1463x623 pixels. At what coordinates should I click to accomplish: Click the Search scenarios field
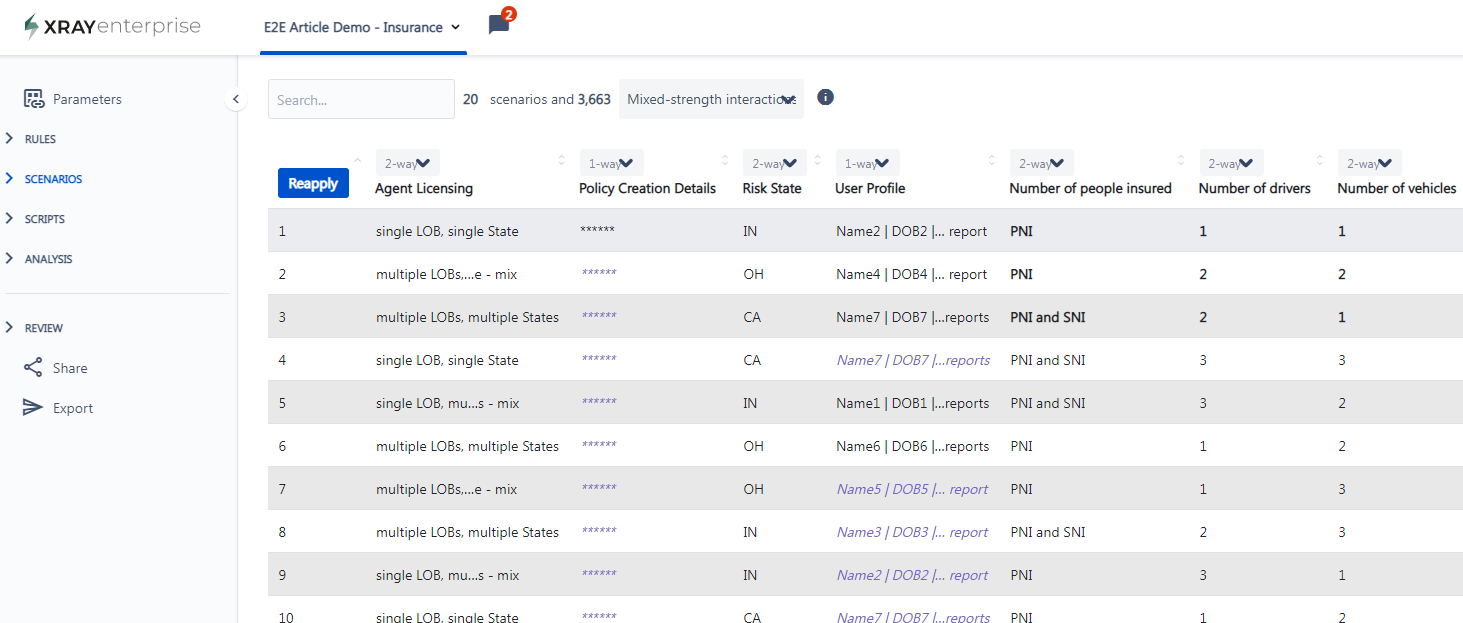pyautogui.click(x=361, y=99)
